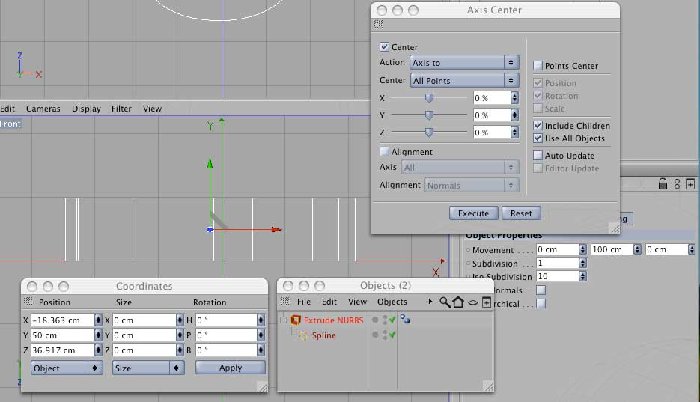The image size is (700, 402).
Task: Toggle green checkmark on Spline
Action: tap(392, 335)
